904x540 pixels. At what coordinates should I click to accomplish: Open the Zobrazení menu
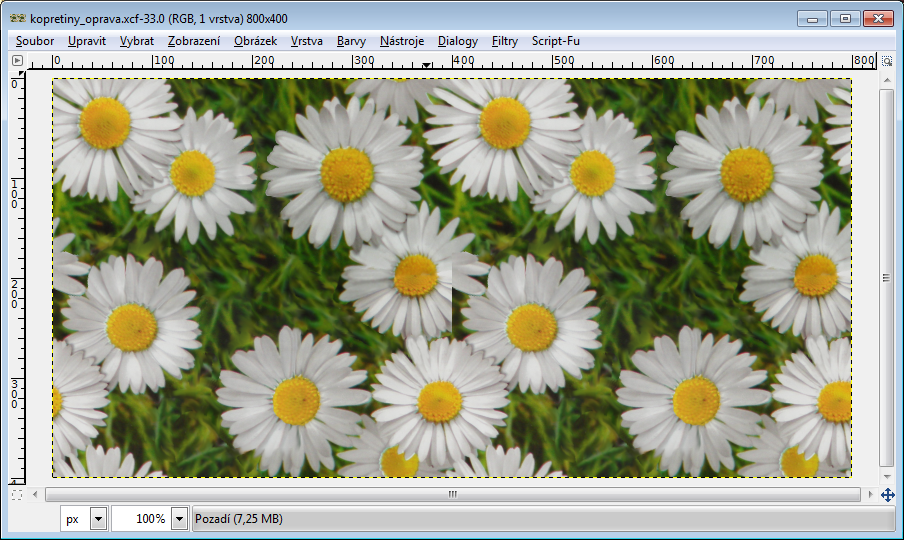click(194, 41)
